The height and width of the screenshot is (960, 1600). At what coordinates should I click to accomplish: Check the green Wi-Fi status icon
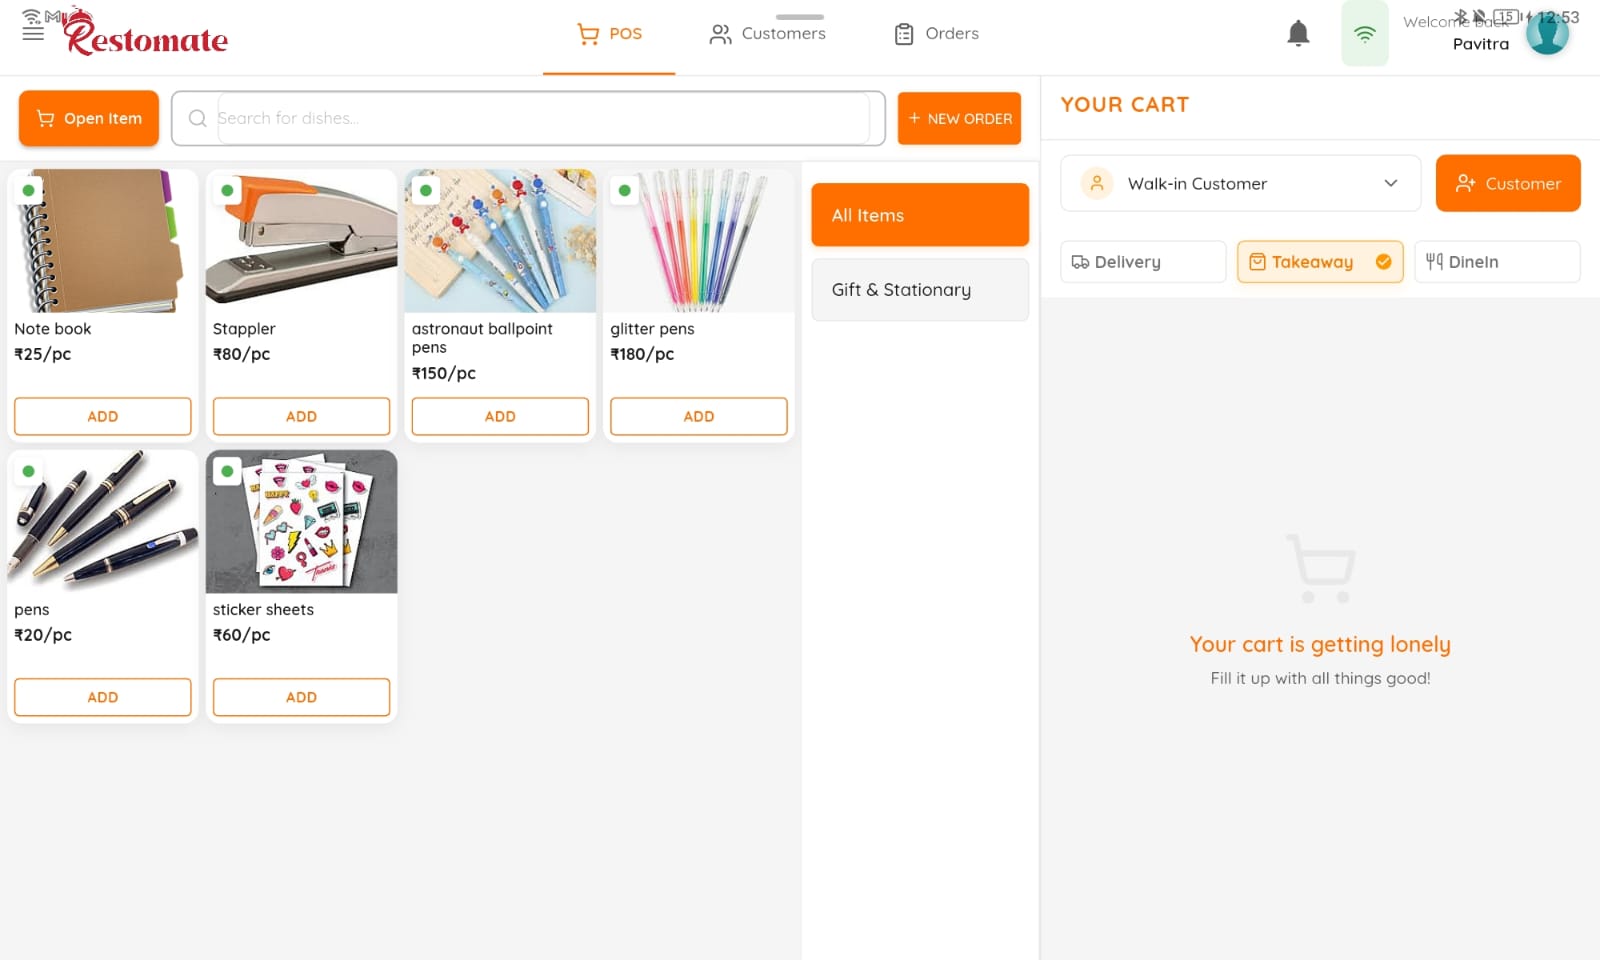[1364, 33]
